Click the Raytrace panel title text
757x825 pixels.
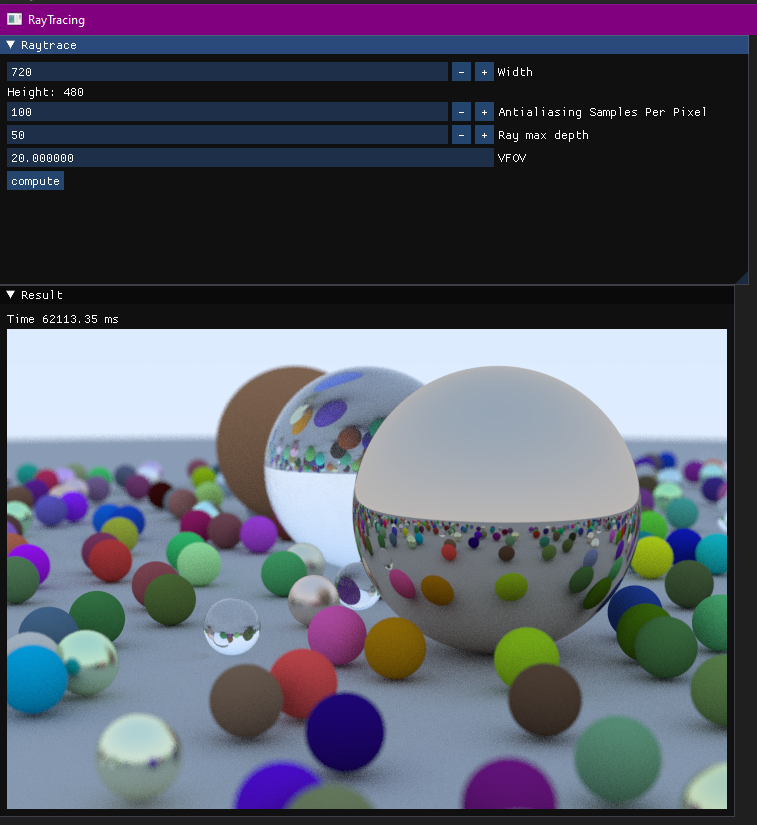click(x=49, y=45)
